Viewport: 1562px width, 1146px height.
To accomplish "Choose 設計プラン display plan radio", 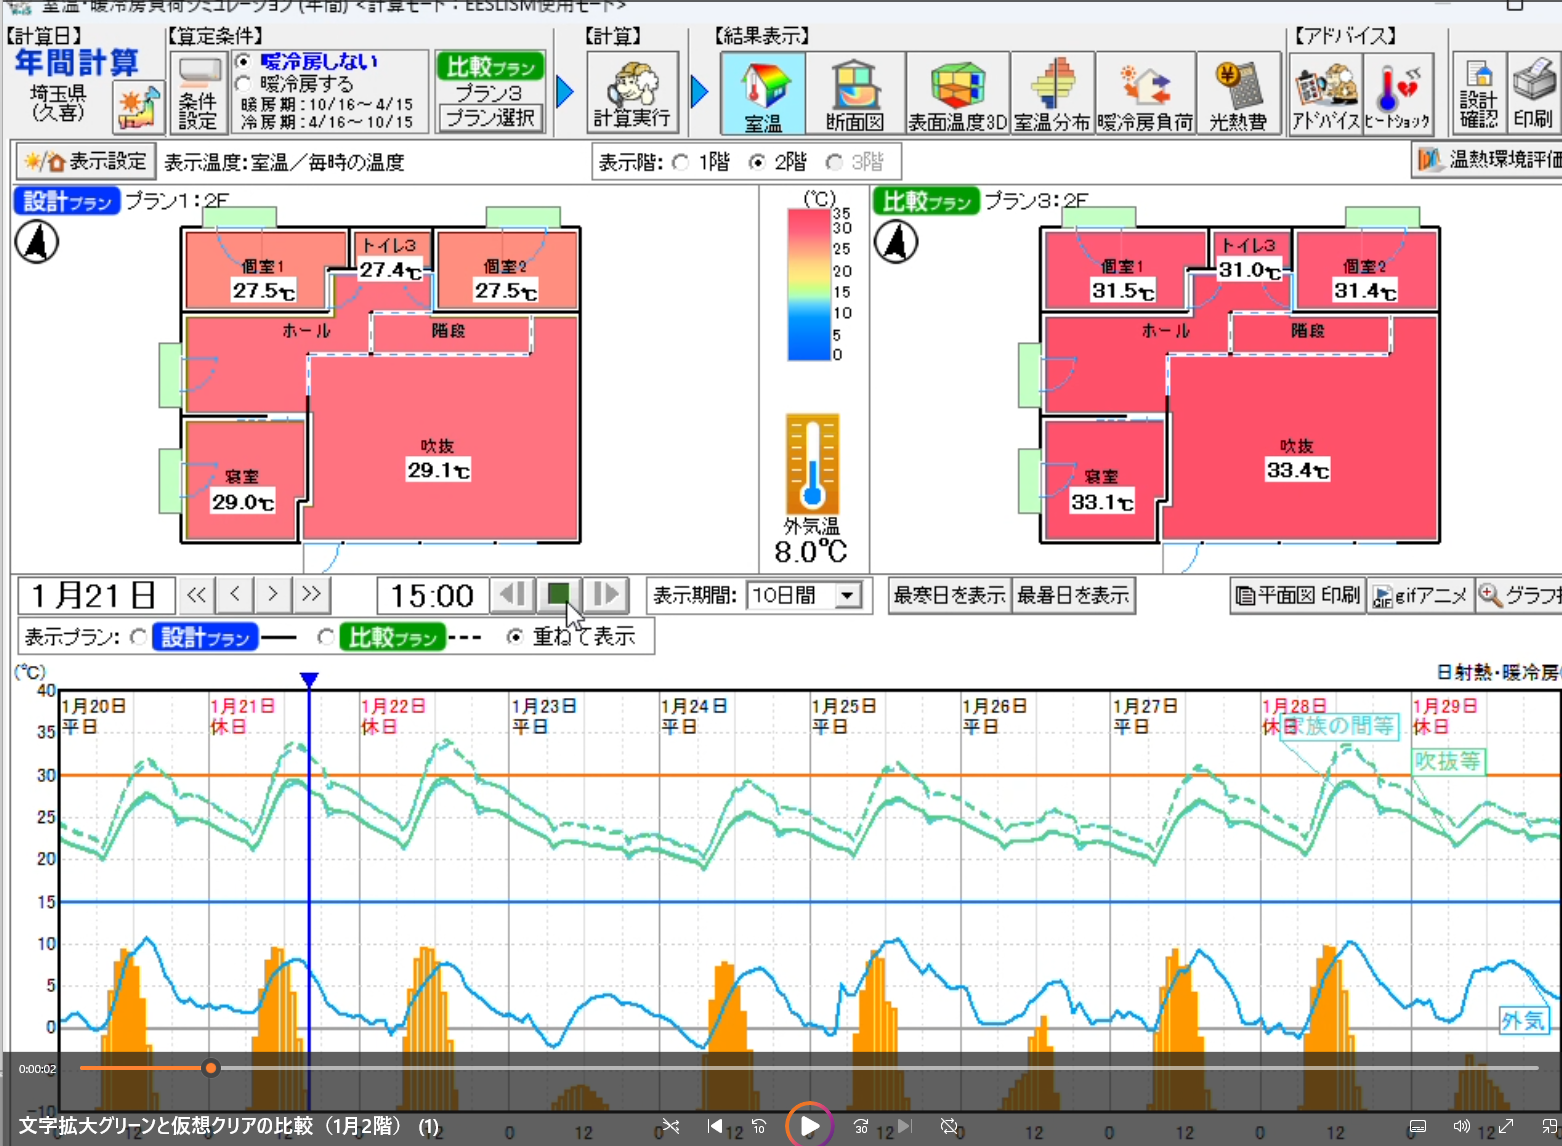I will 139,637.
